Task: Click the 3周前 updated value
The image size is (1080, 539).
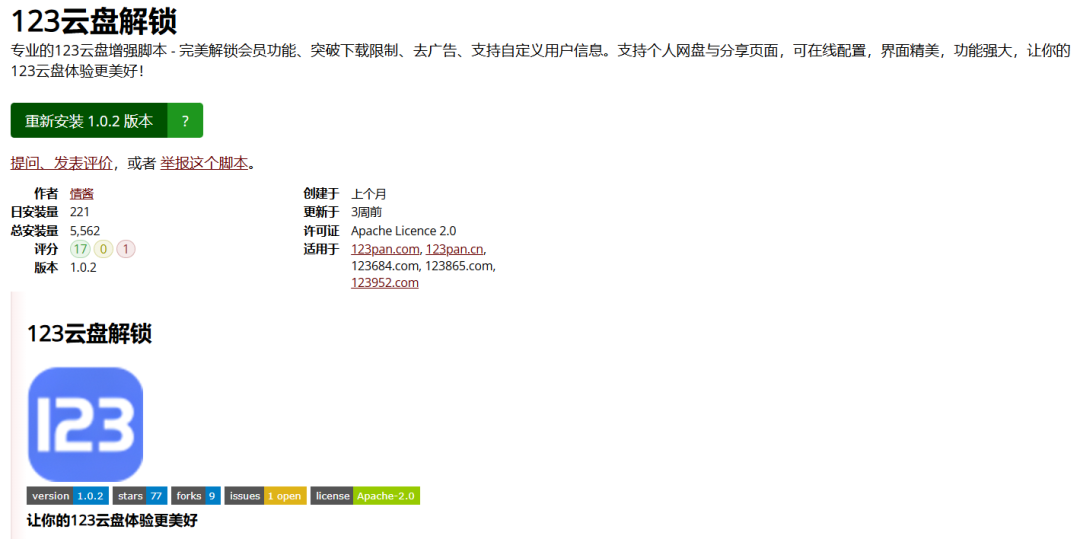Action: (366, 212)
